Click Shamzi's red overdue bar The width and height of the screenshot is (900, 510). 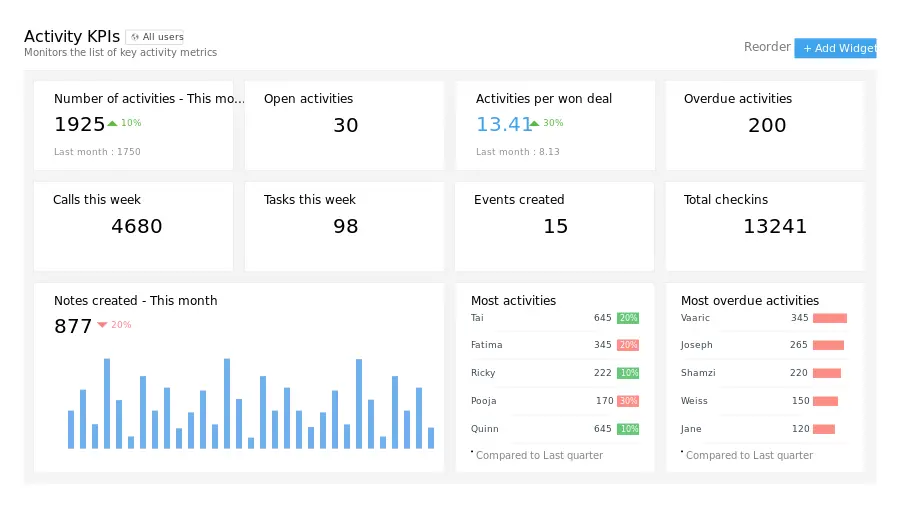(827, 373)
